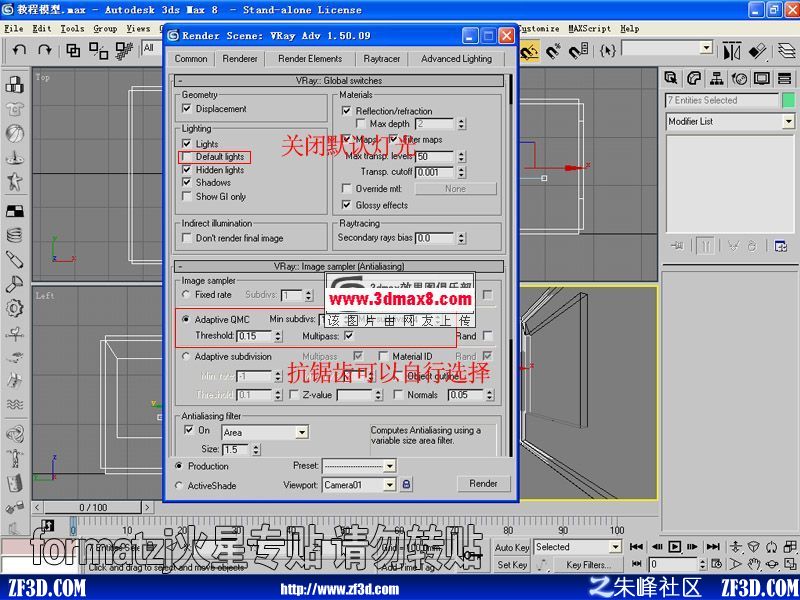Click the Field-of-View viewport tool
800x600 pixels.
(736, 564)
